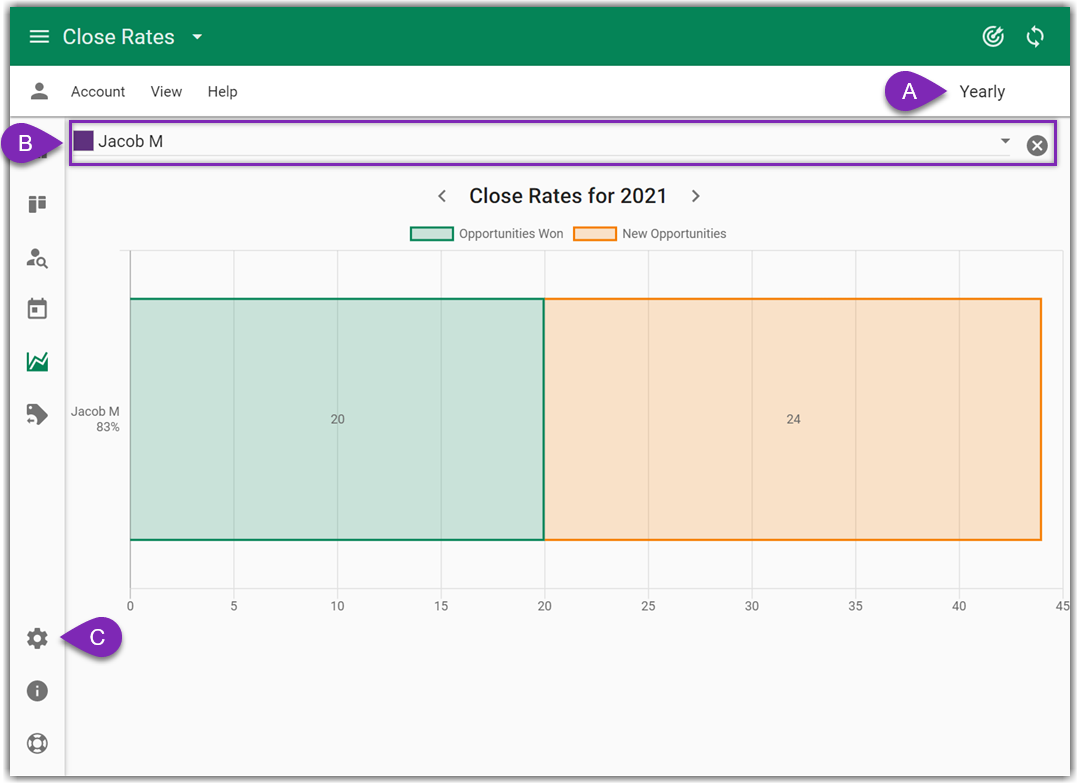Toggle New Opportunities legend item
Screen dimensions: 1078x784
click(650, 234)
